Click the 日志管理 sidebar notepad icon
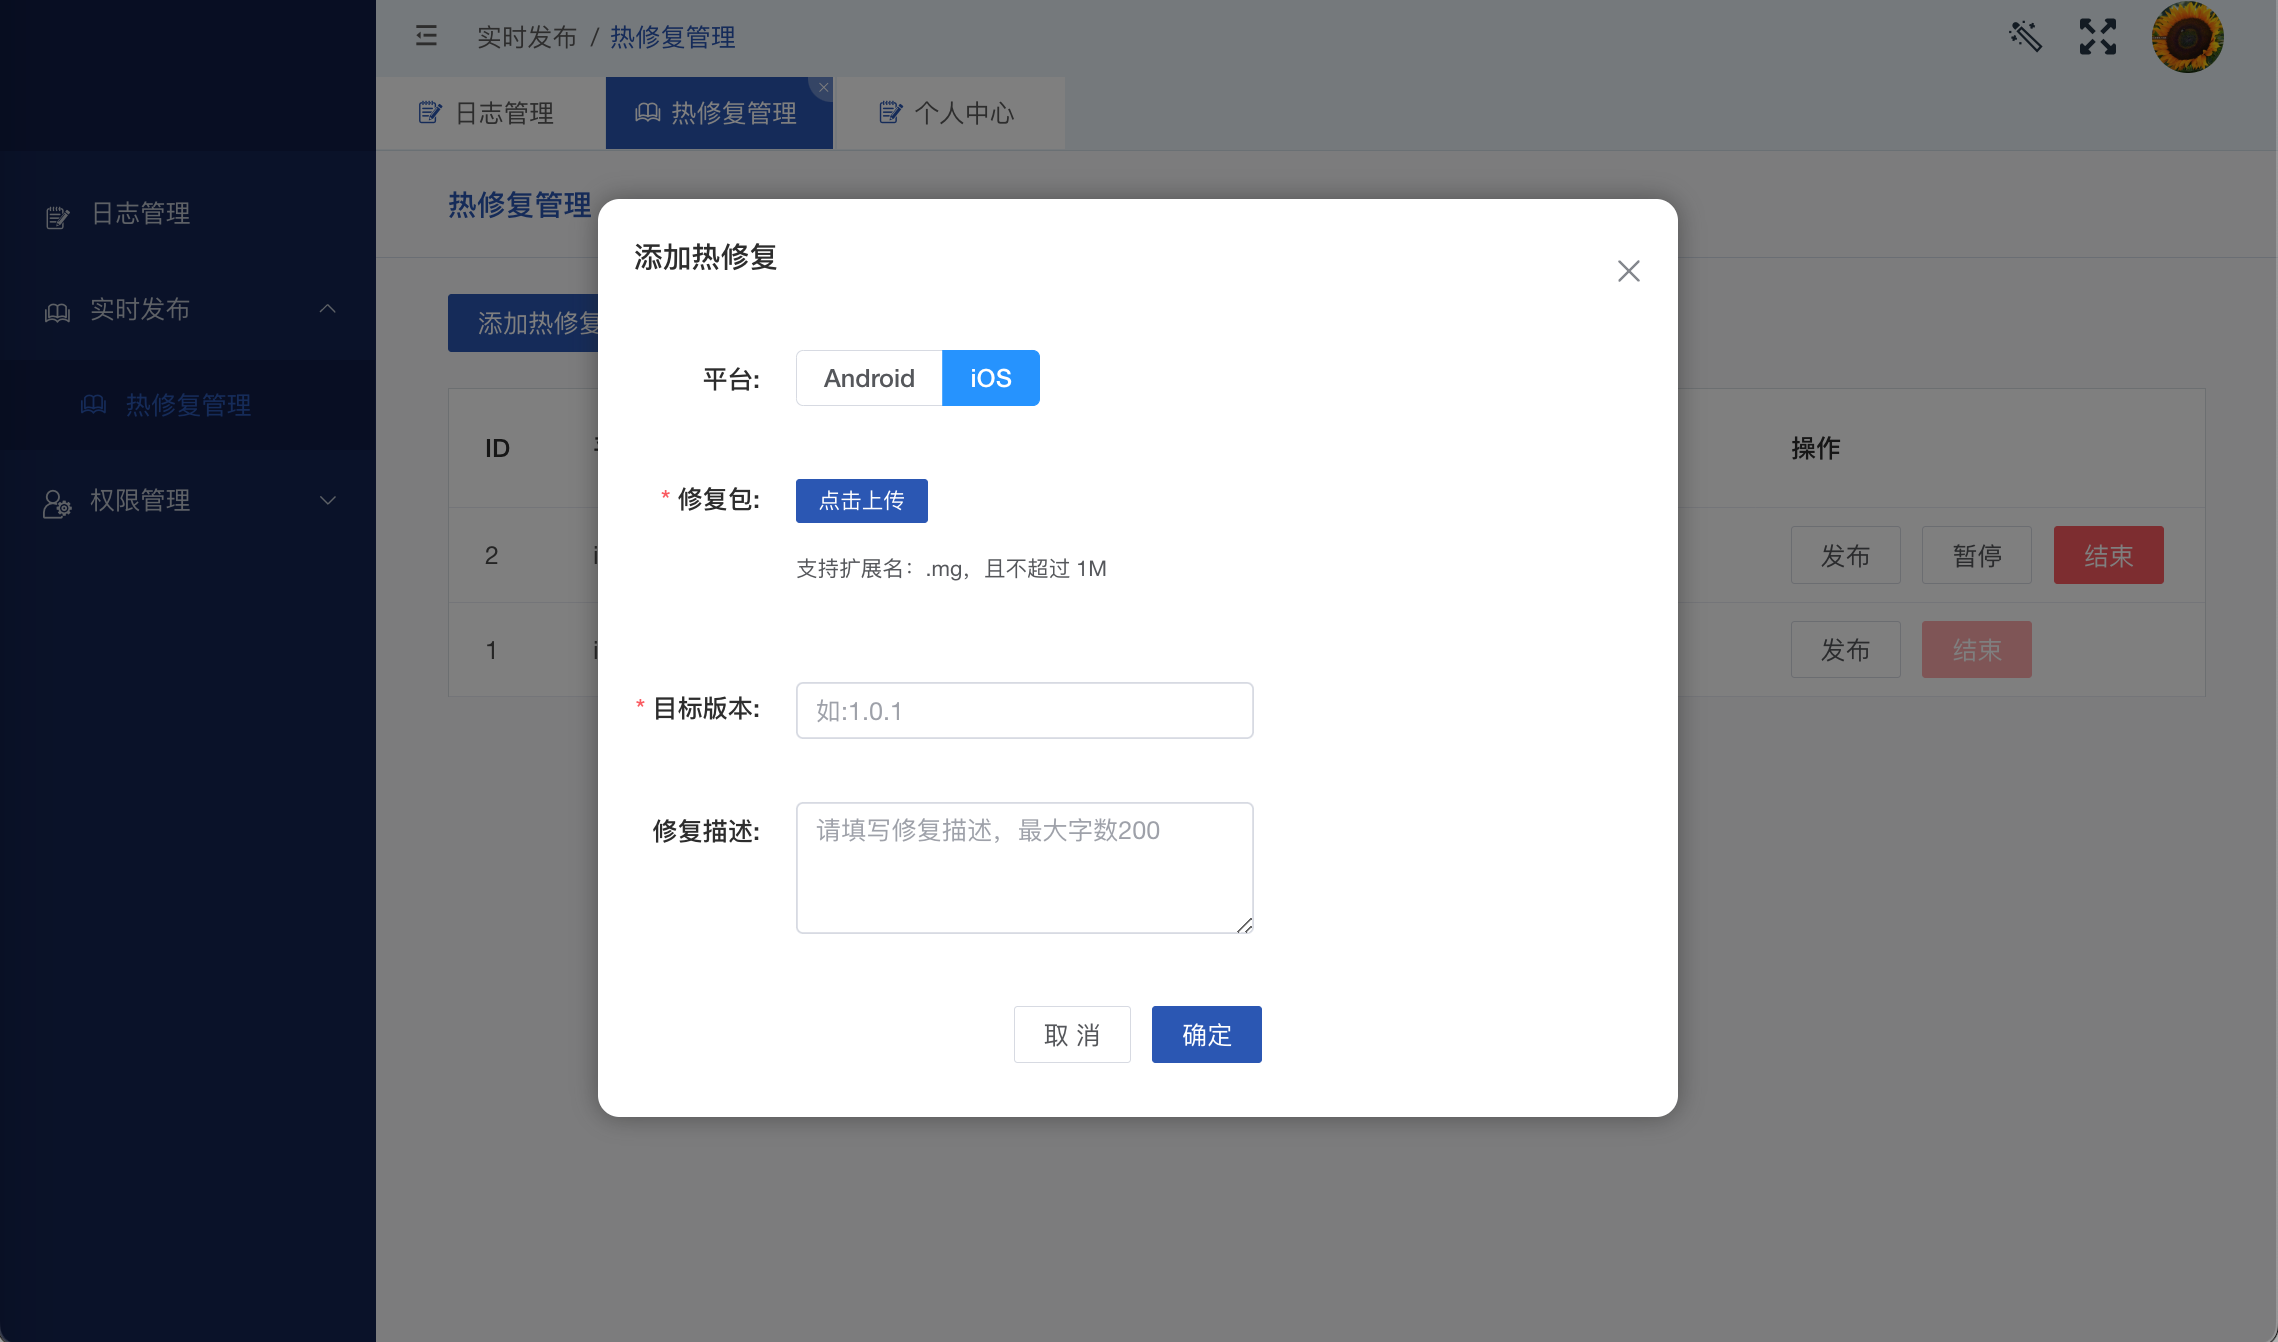 [x=57, y=216]
